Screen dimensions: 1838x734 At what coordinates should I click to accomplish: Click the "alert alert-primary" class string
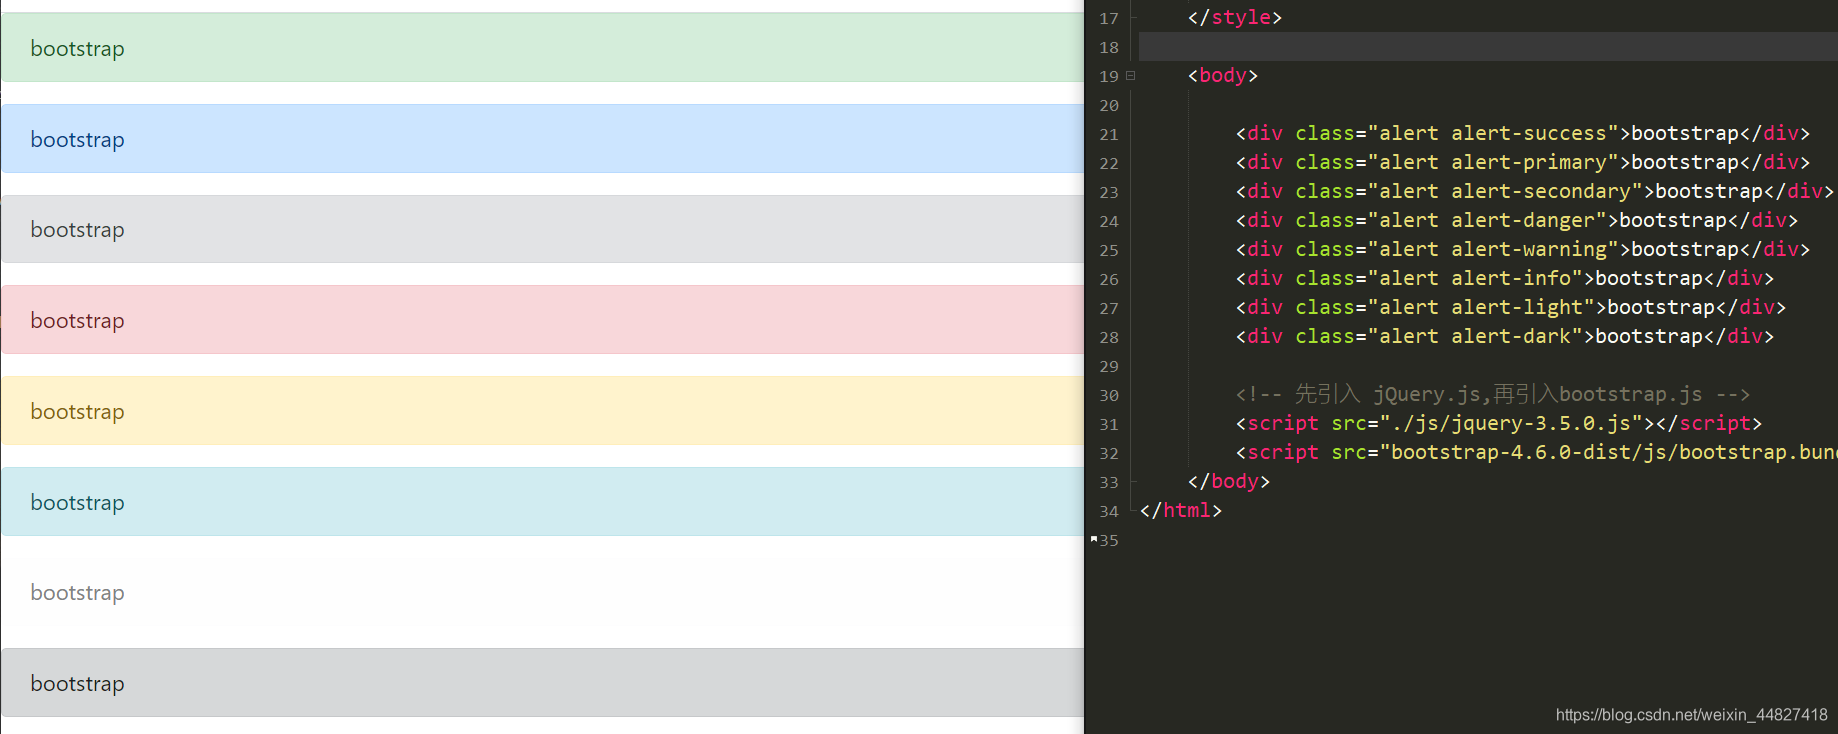click(1494, 162)
